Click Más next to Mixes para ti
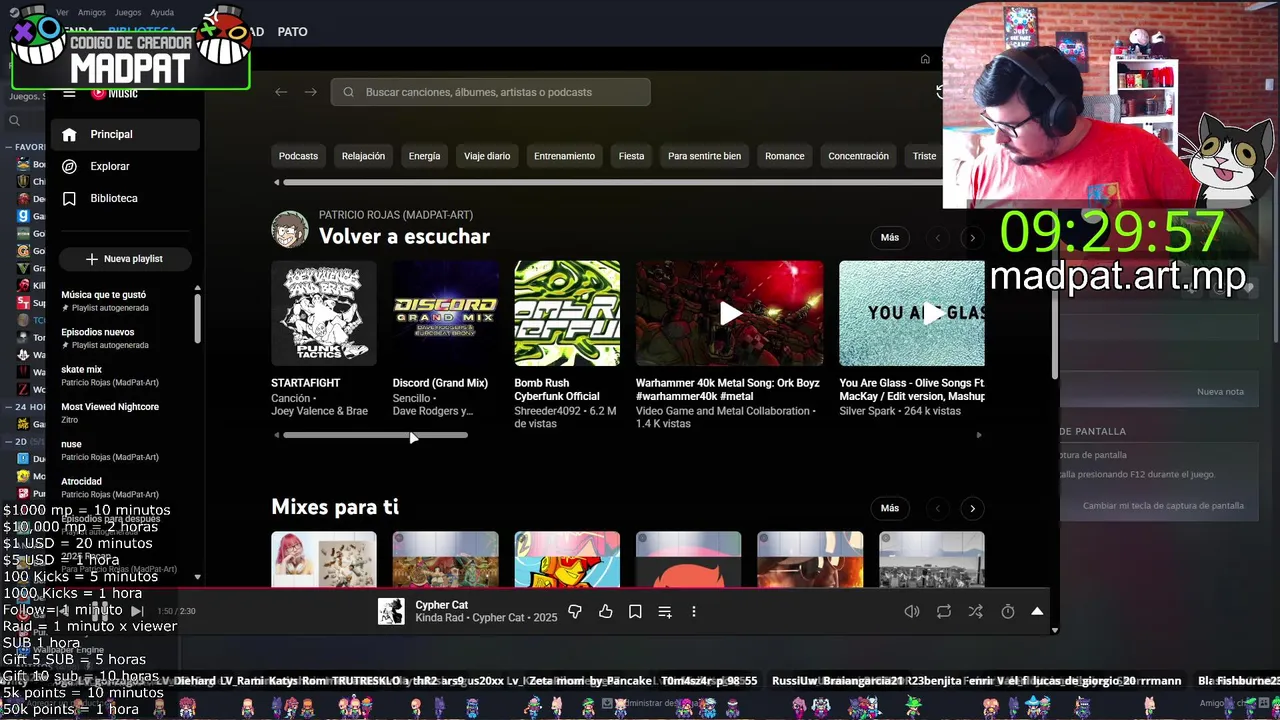 [890, 508]
